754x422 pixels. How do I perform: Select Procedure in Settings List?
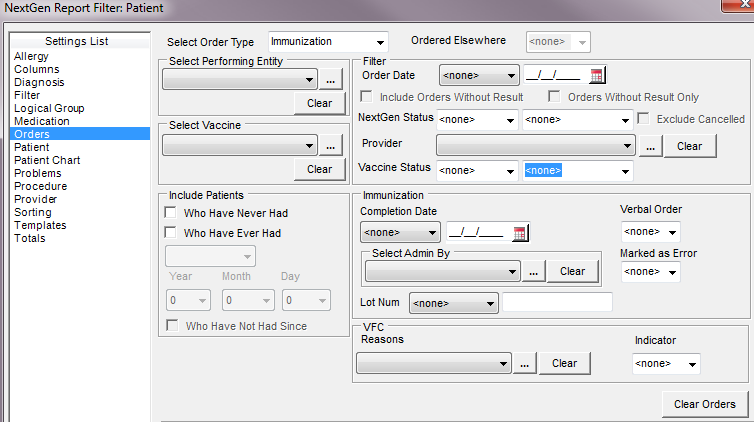(x=40, y=186)
